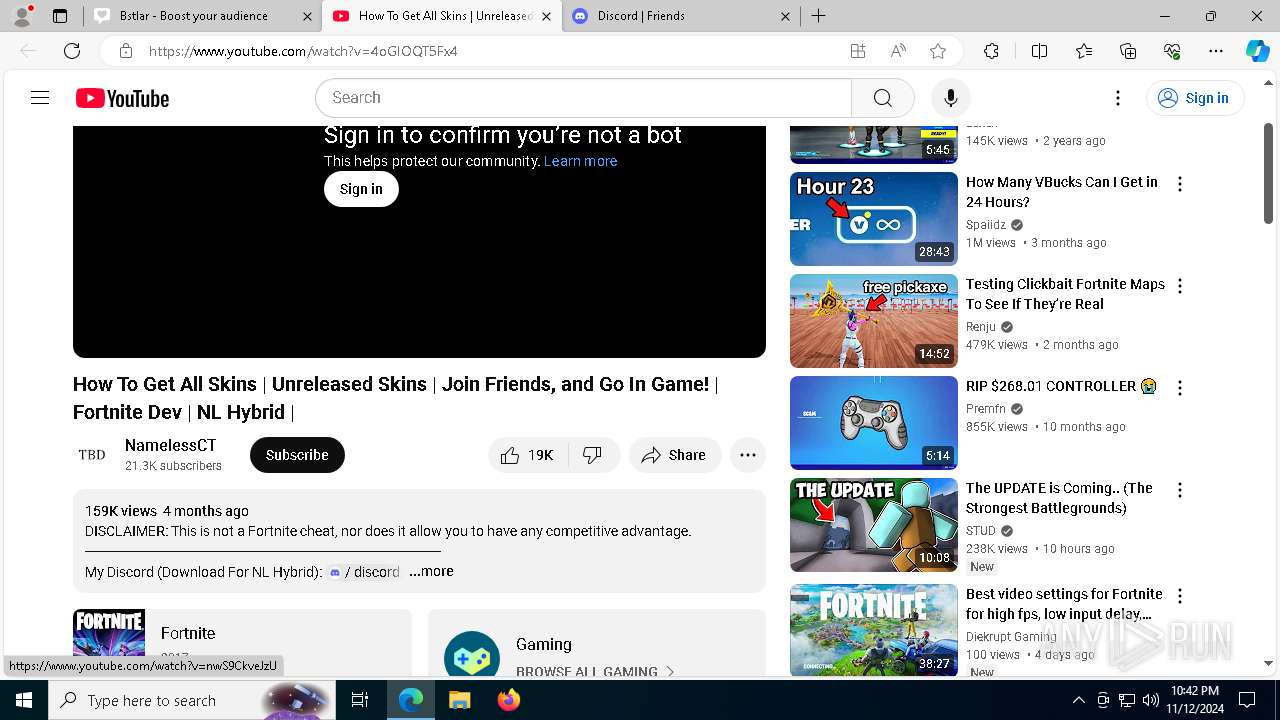Open the Spaiidz channel name

986,225
